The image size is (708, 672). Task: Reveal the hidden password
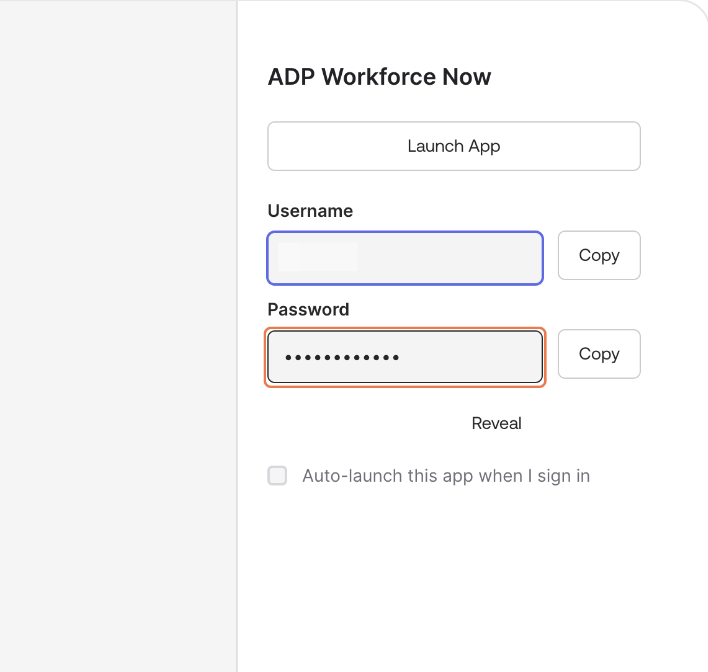coord(496,423)
